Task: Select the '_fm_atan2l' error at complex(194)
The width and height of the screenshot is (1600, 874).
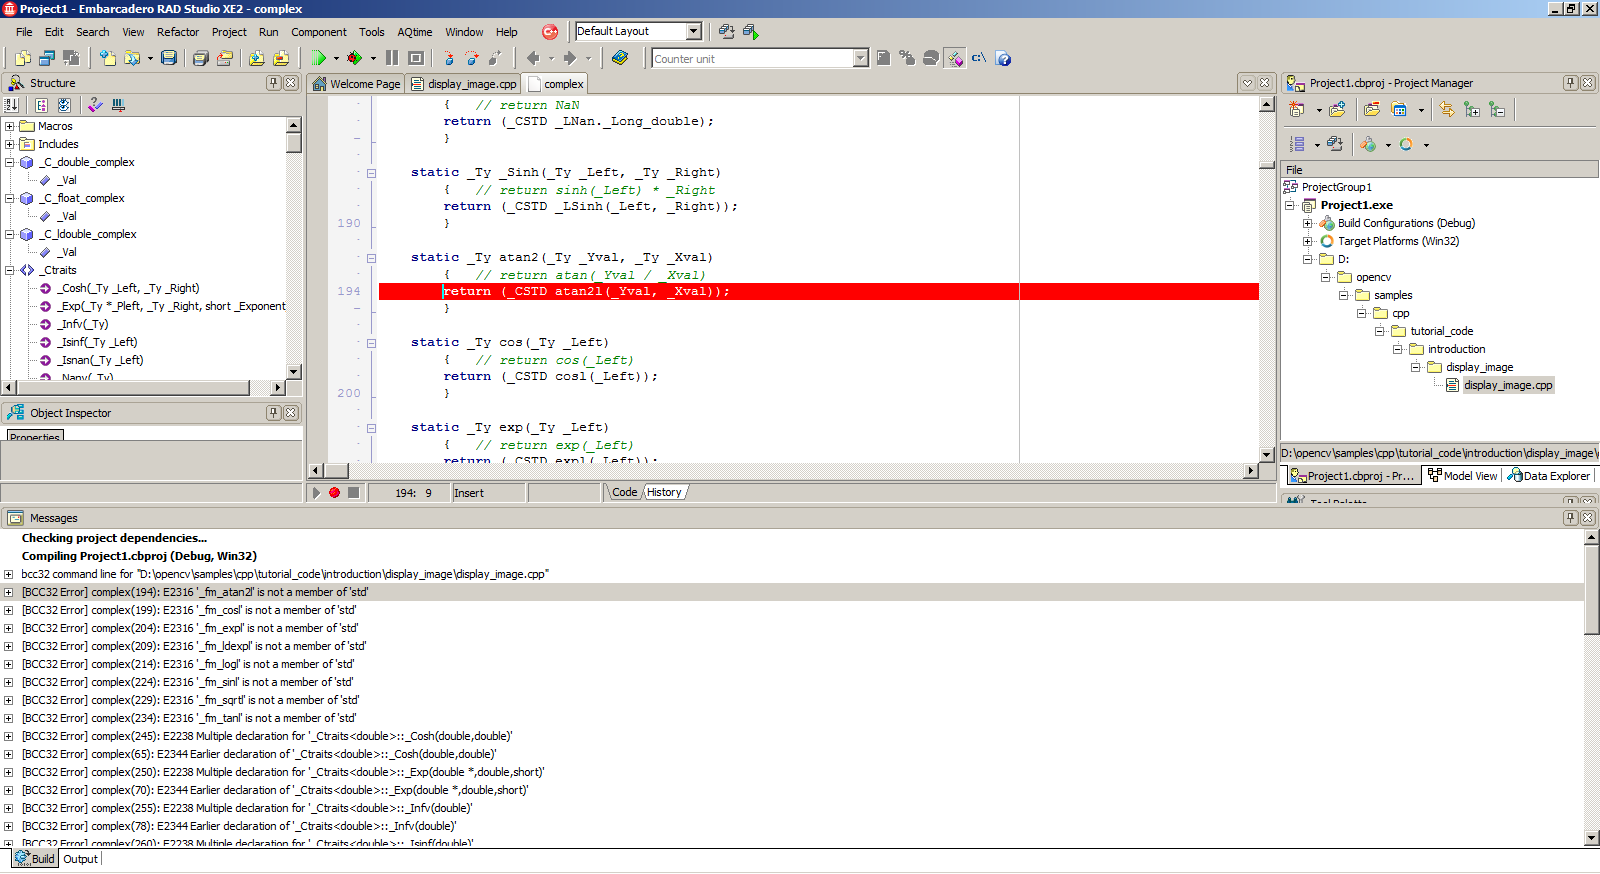Action: pyautogui.click(x=792, y=592)
